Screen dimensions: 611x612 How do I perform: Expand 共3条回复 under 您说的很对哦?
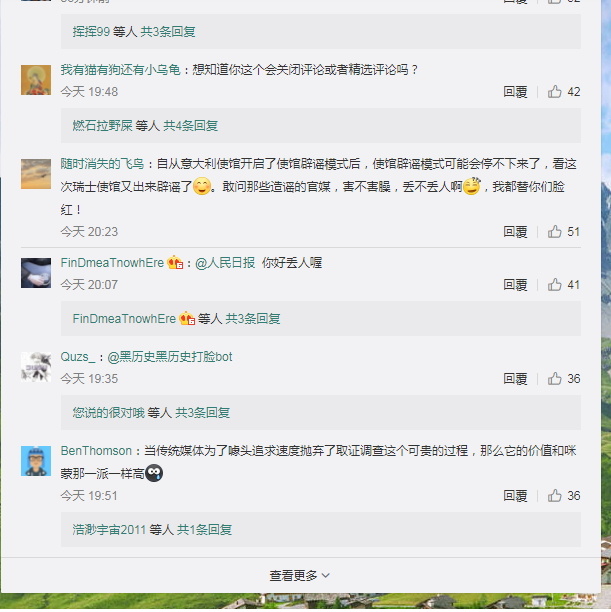coord(203,413)
